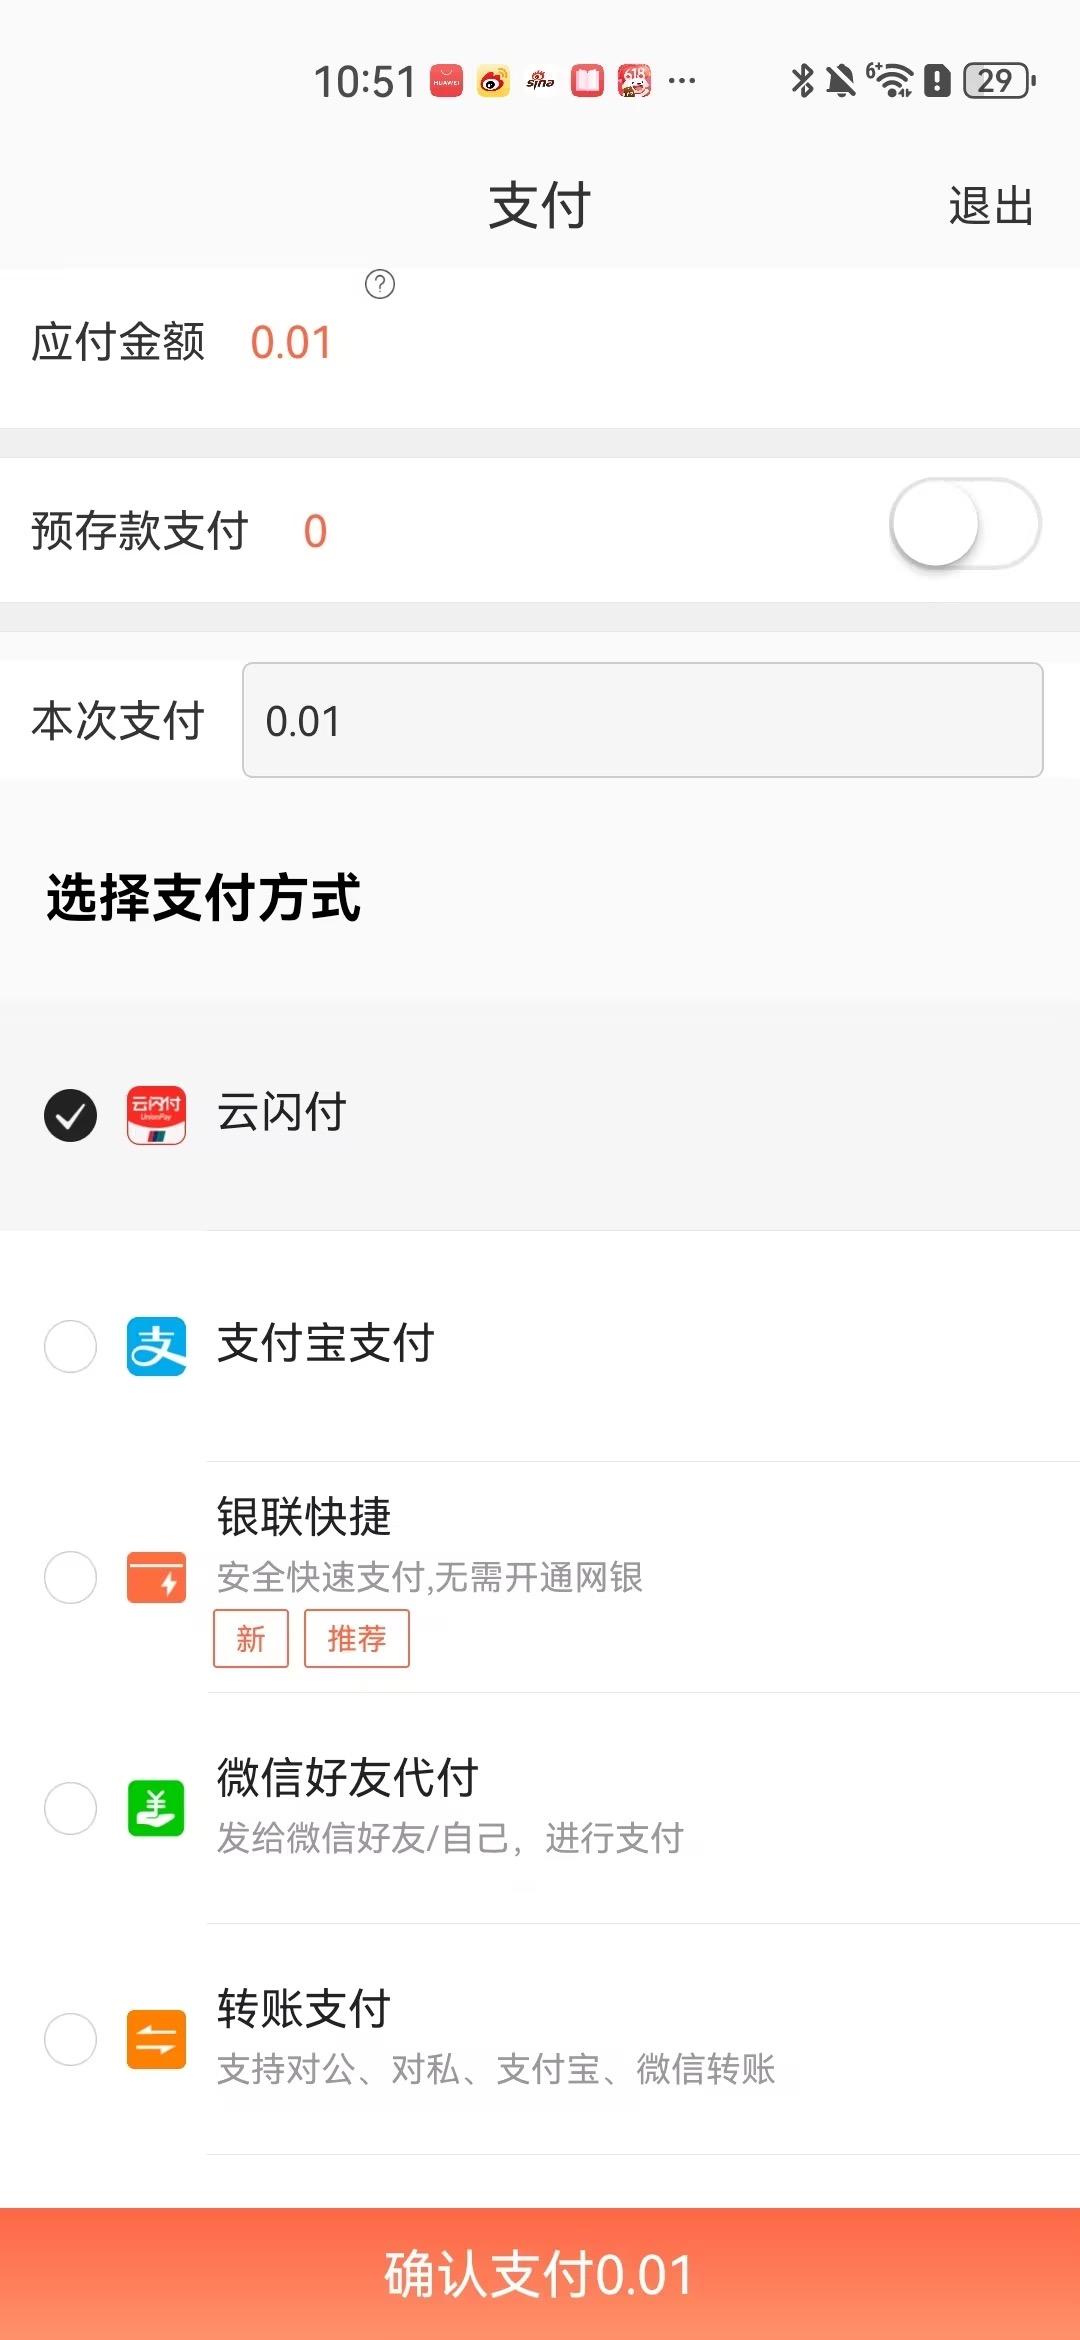1080x2340 pixels.
Task: Tap the 推荐 tag under 银联快捷
Action: click(357, 1638)
